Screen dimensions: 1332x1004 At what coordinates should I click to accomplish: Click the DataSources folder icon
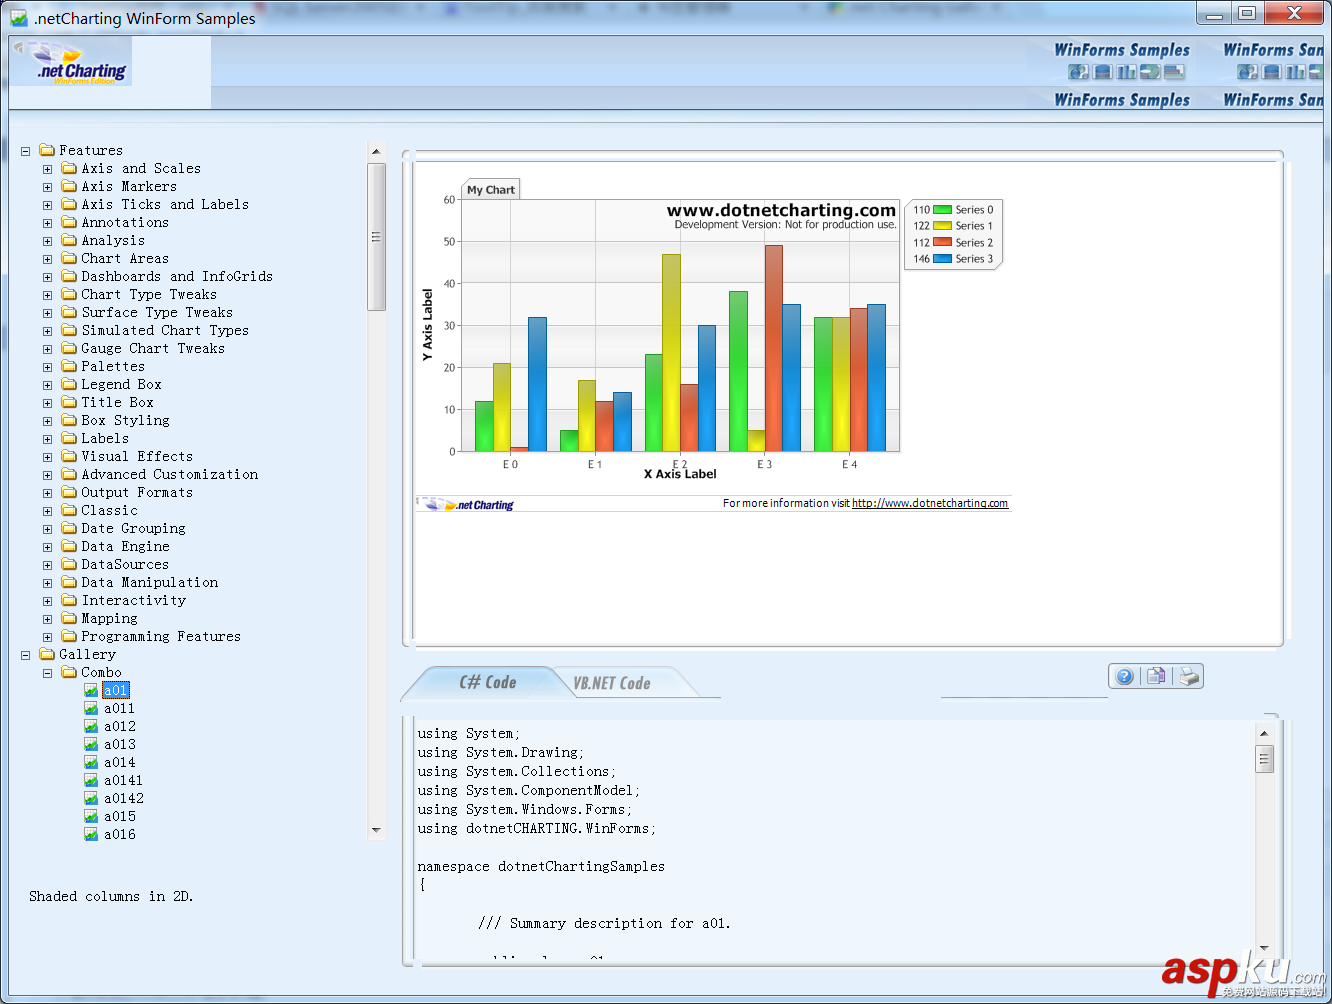[x=69, y=564]
